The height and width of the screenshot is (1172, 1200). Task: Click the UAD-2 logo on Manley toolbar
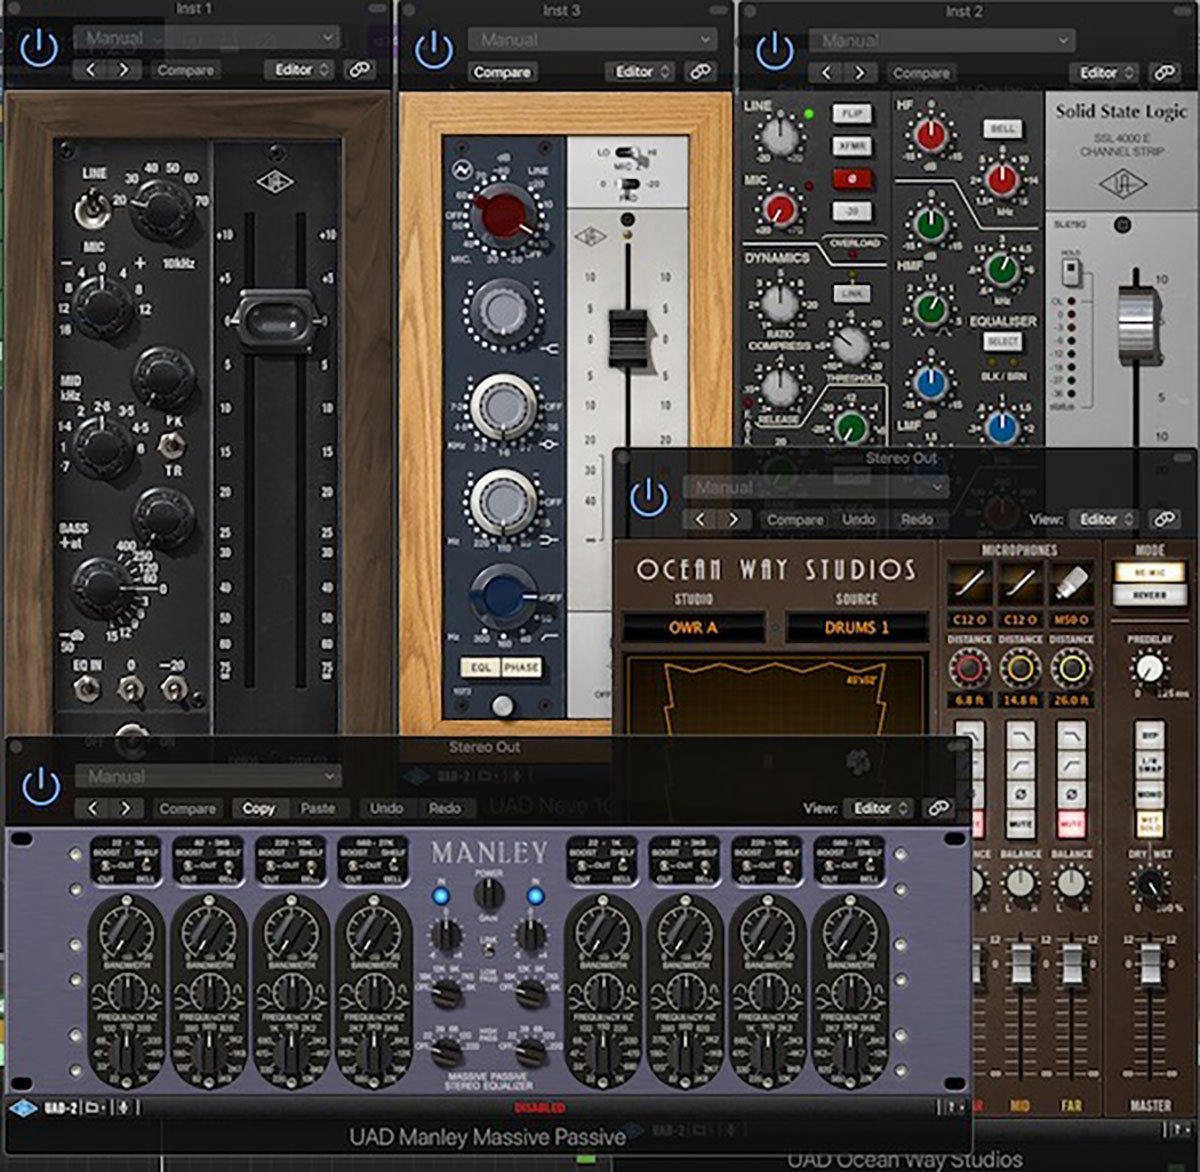(x=21, y=1107)
